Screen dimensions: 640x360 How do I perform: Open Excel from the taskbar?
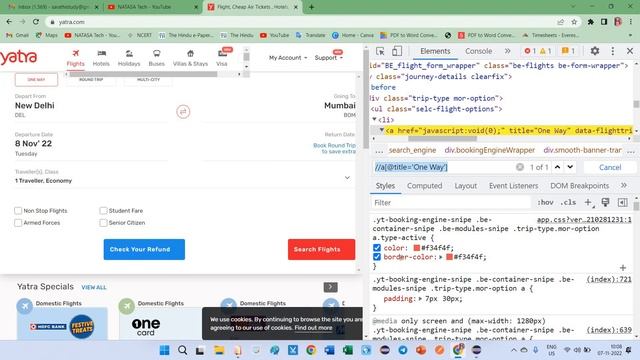(348, 350)
